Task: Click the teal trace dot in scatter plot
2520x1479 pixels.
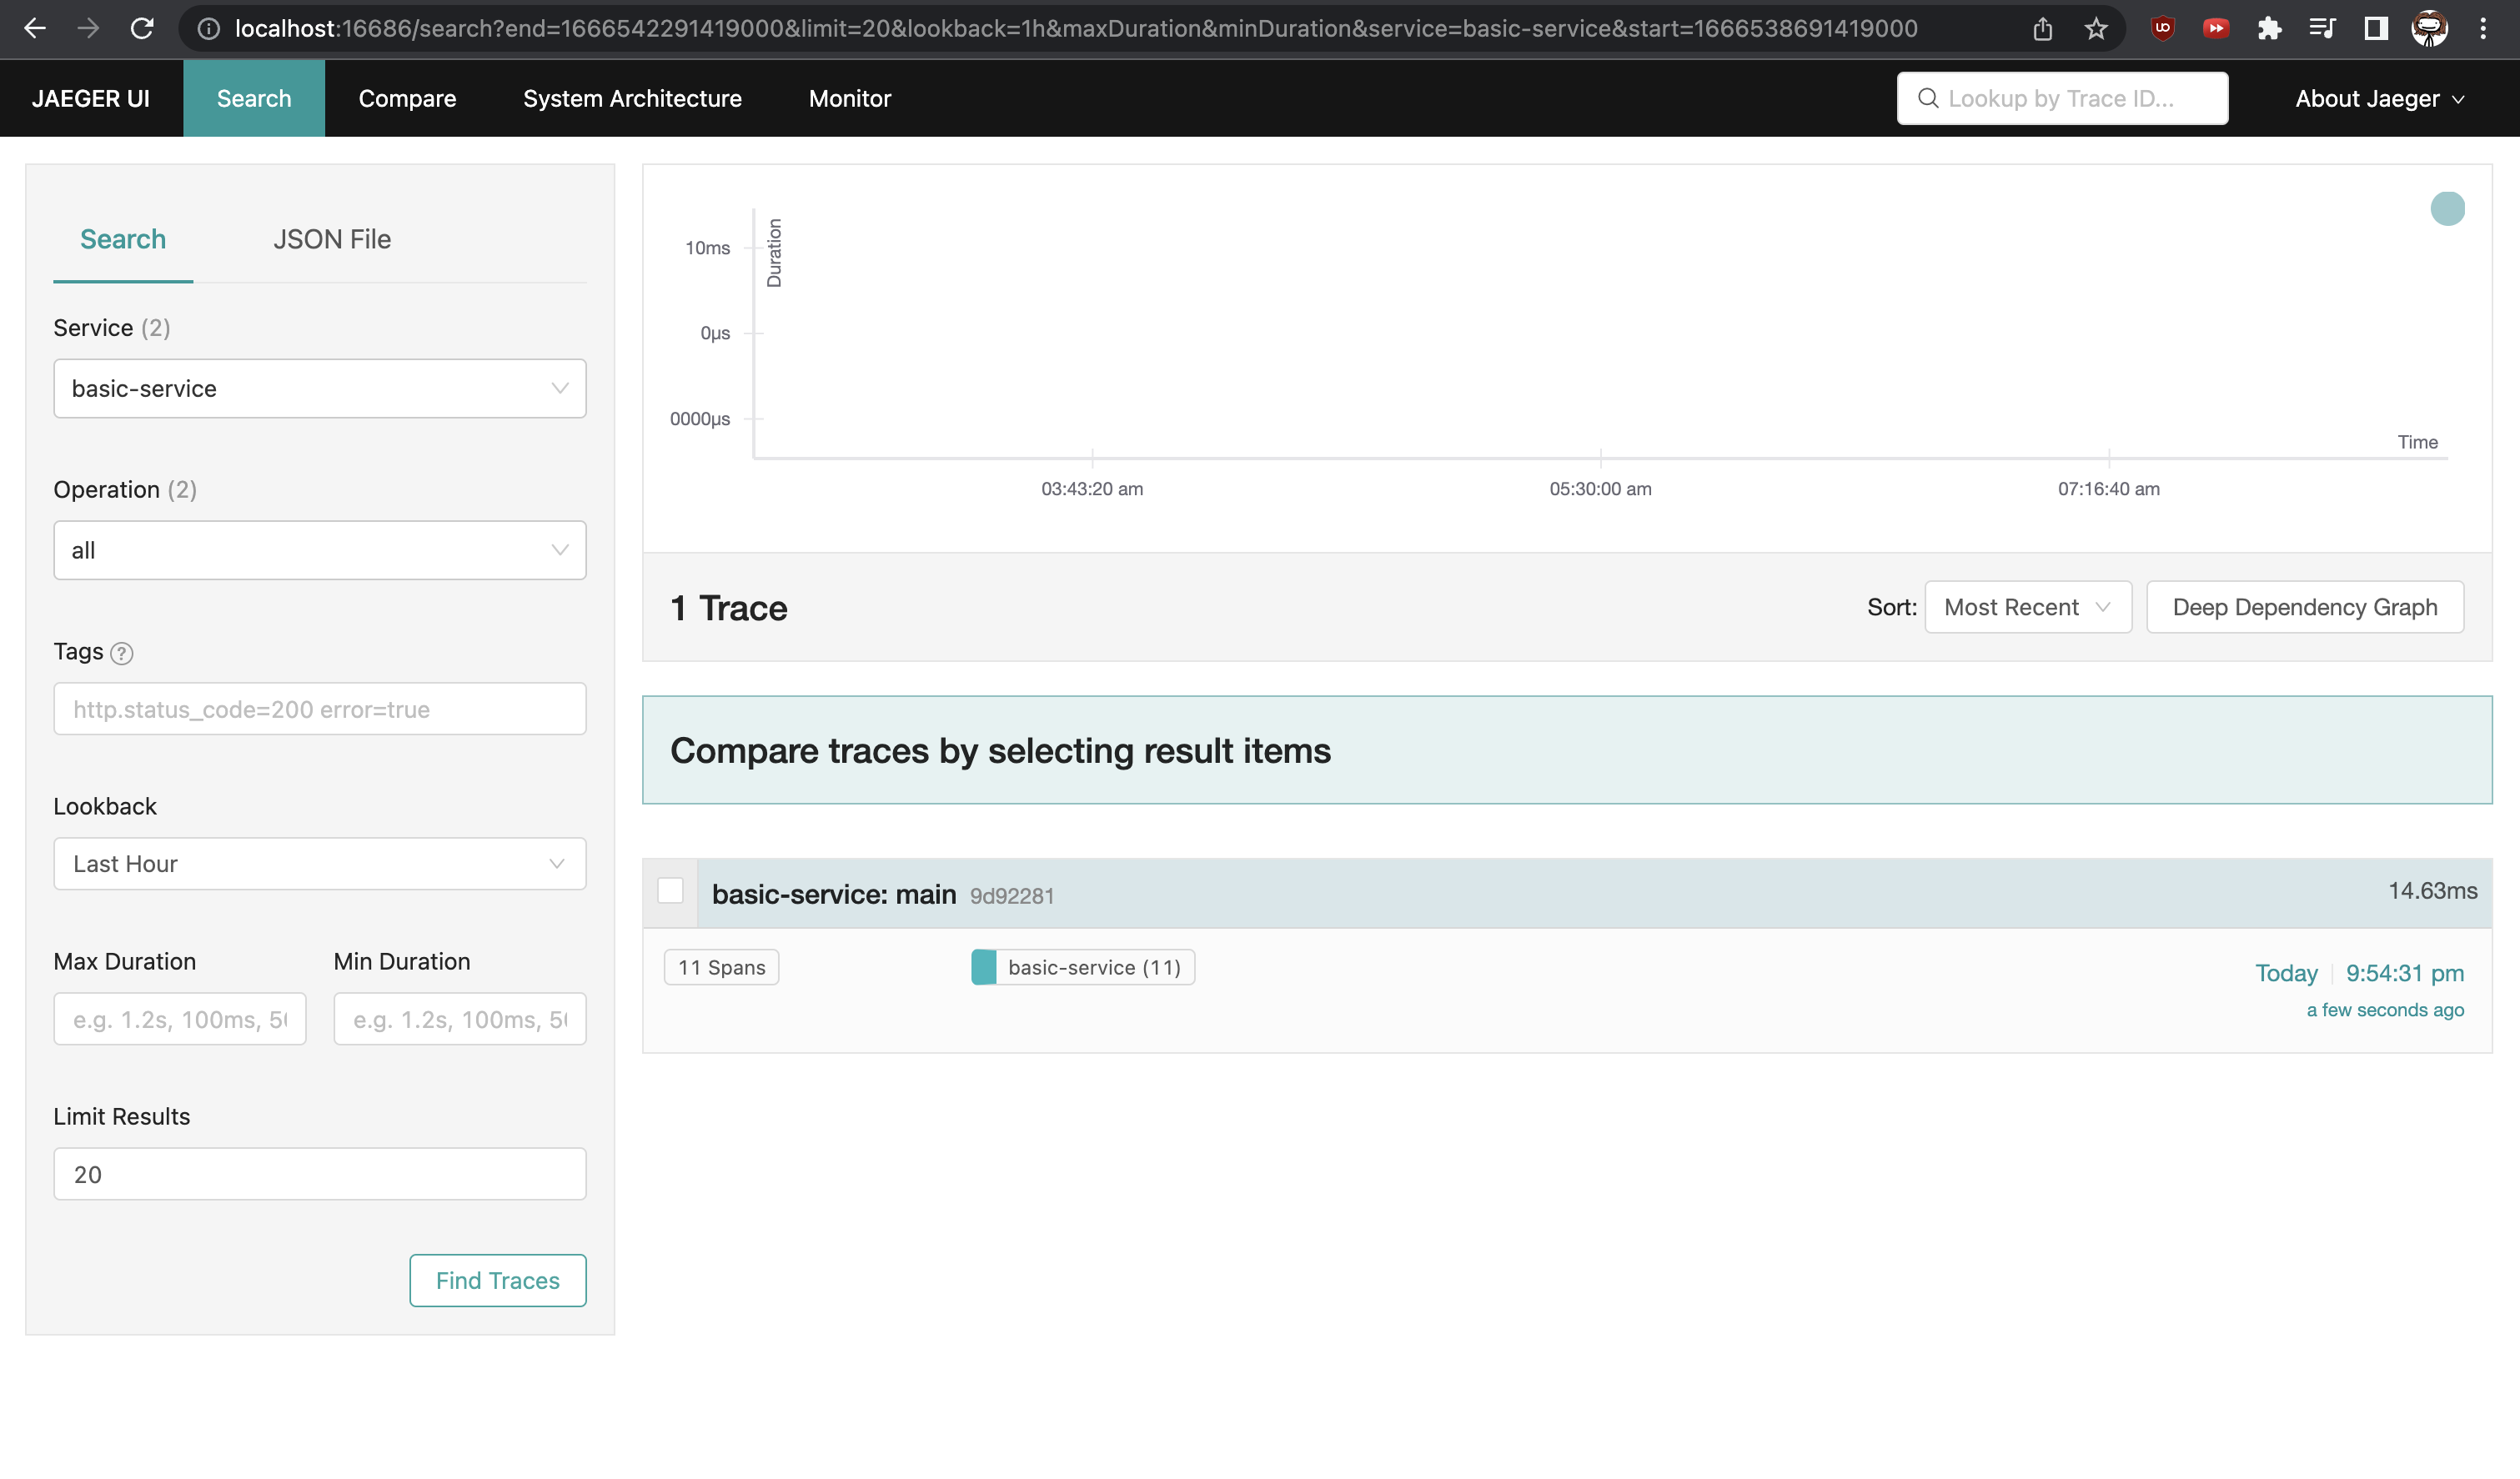Action: tap(2447, 208)
